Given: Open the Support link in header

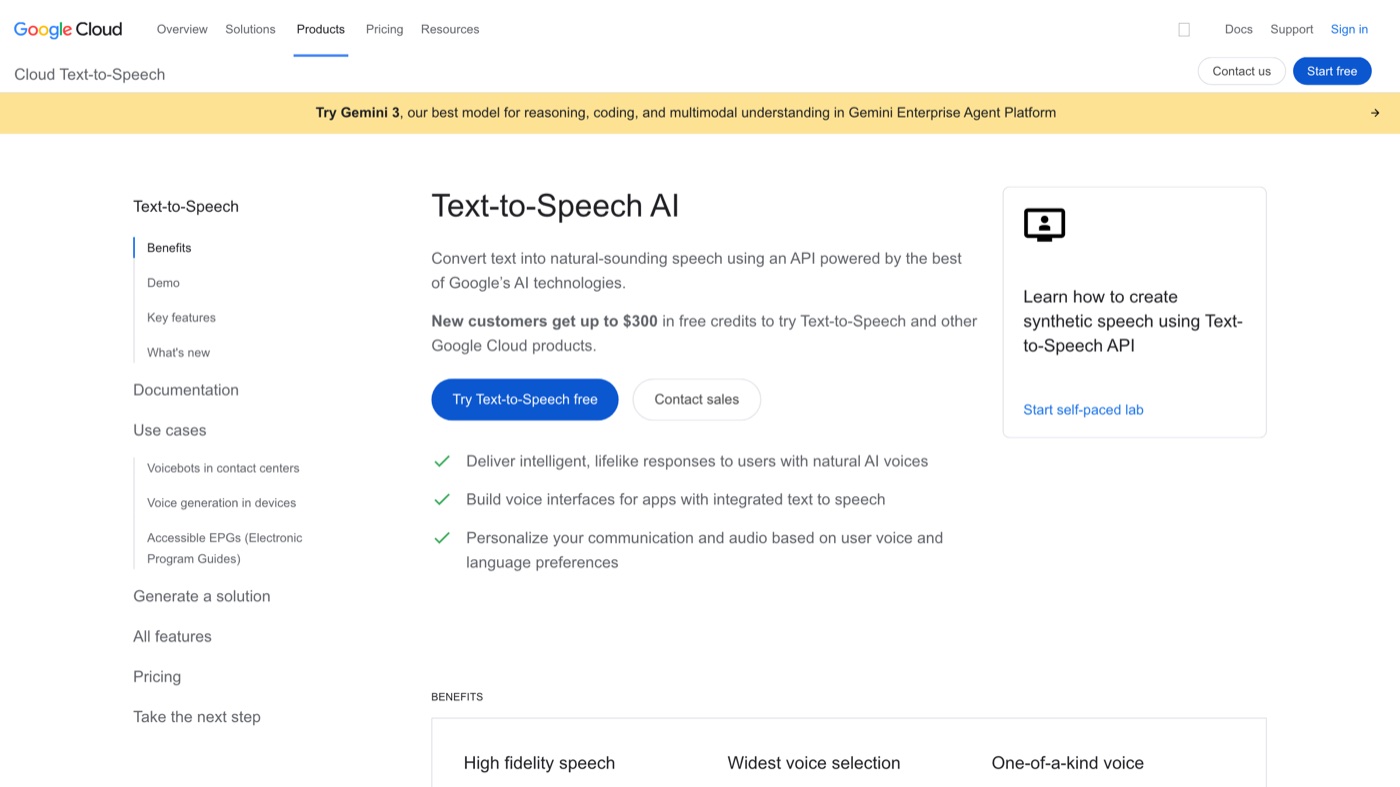Looking at the screenshot, I should point(1291,29).
